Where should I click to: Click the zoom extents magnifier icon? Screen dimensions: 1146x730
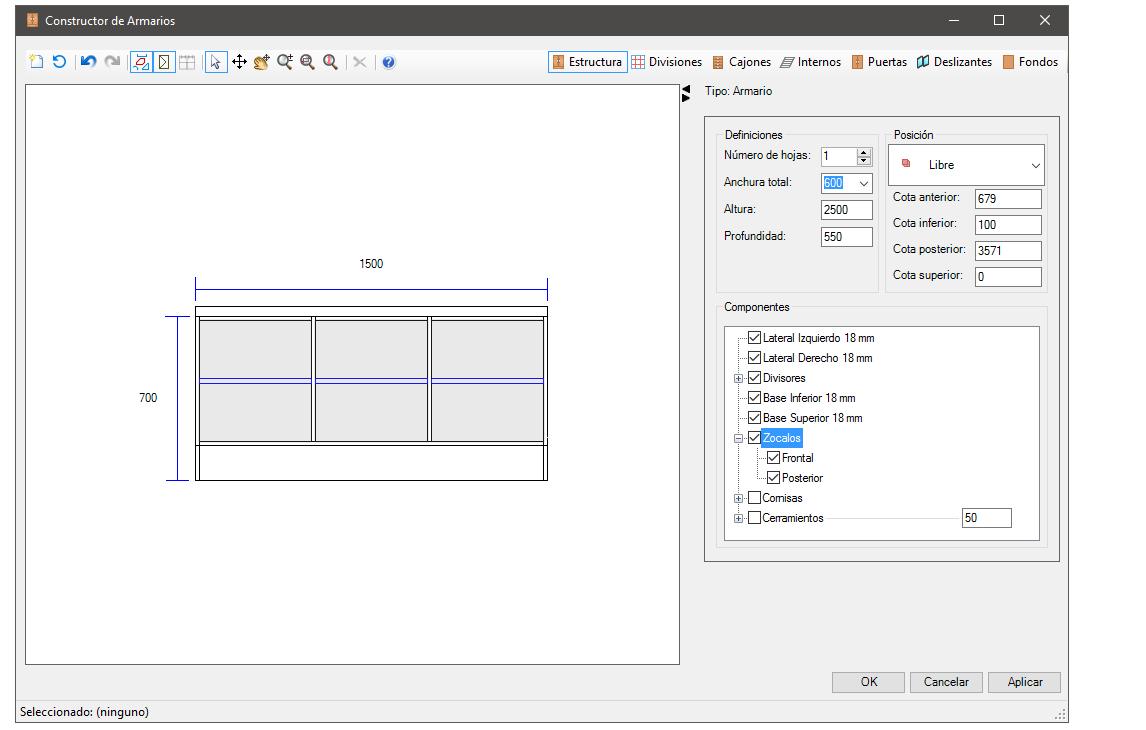[x=330, y=62]
